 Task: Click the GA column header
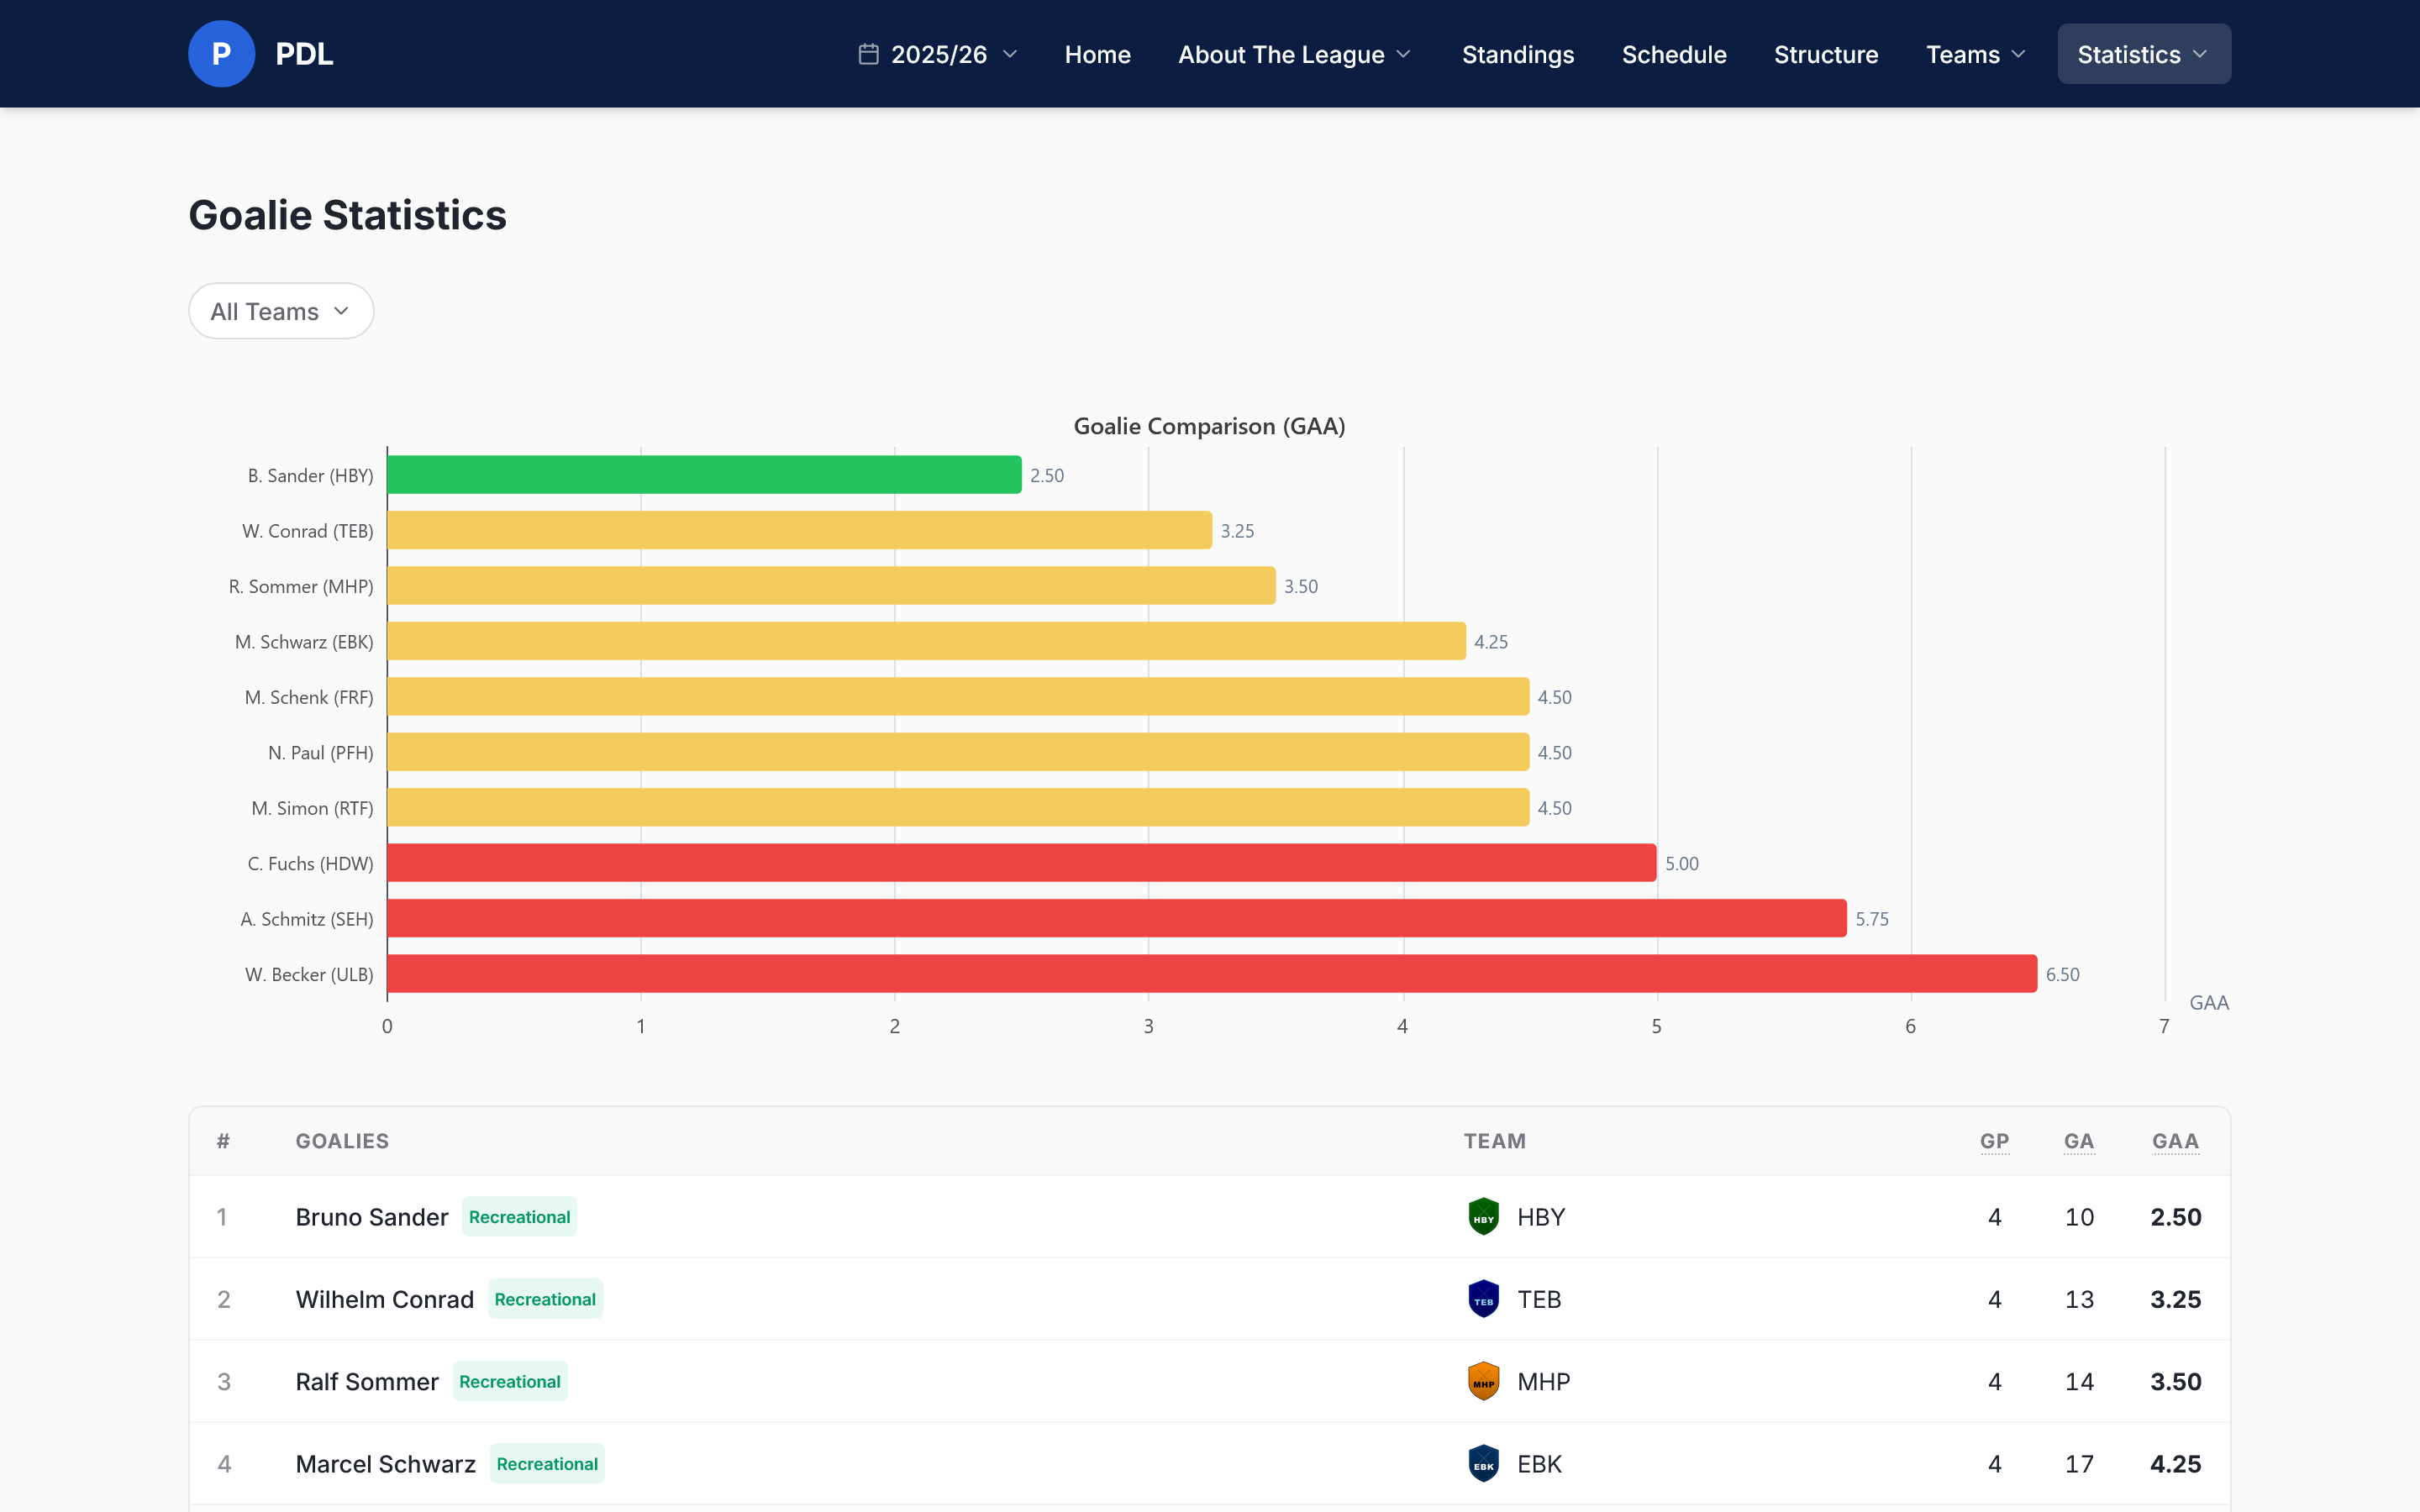click(x=2079, y=1141)
